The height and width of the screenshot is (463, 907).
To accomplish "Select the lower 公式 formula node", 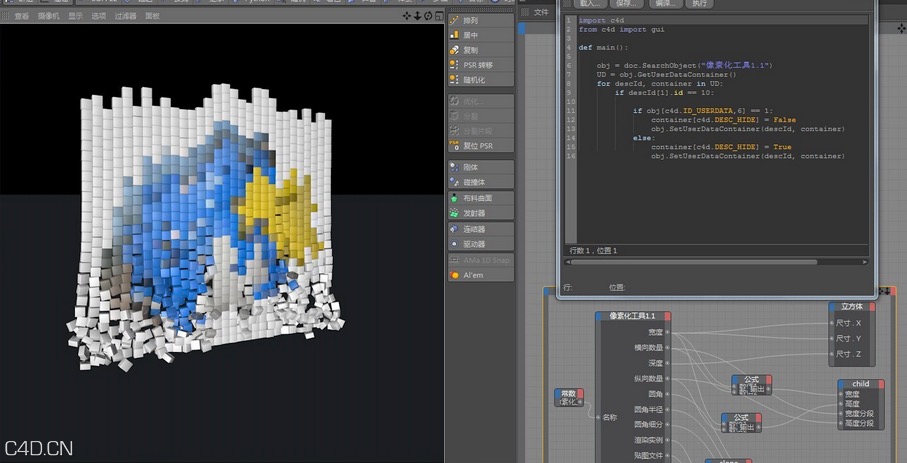I will [x=741, y=422].
